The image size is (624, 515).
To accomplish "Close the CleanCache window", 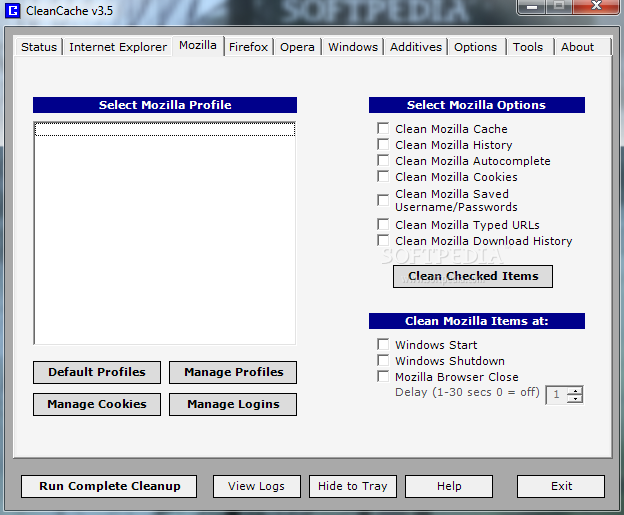I will 596,7.
